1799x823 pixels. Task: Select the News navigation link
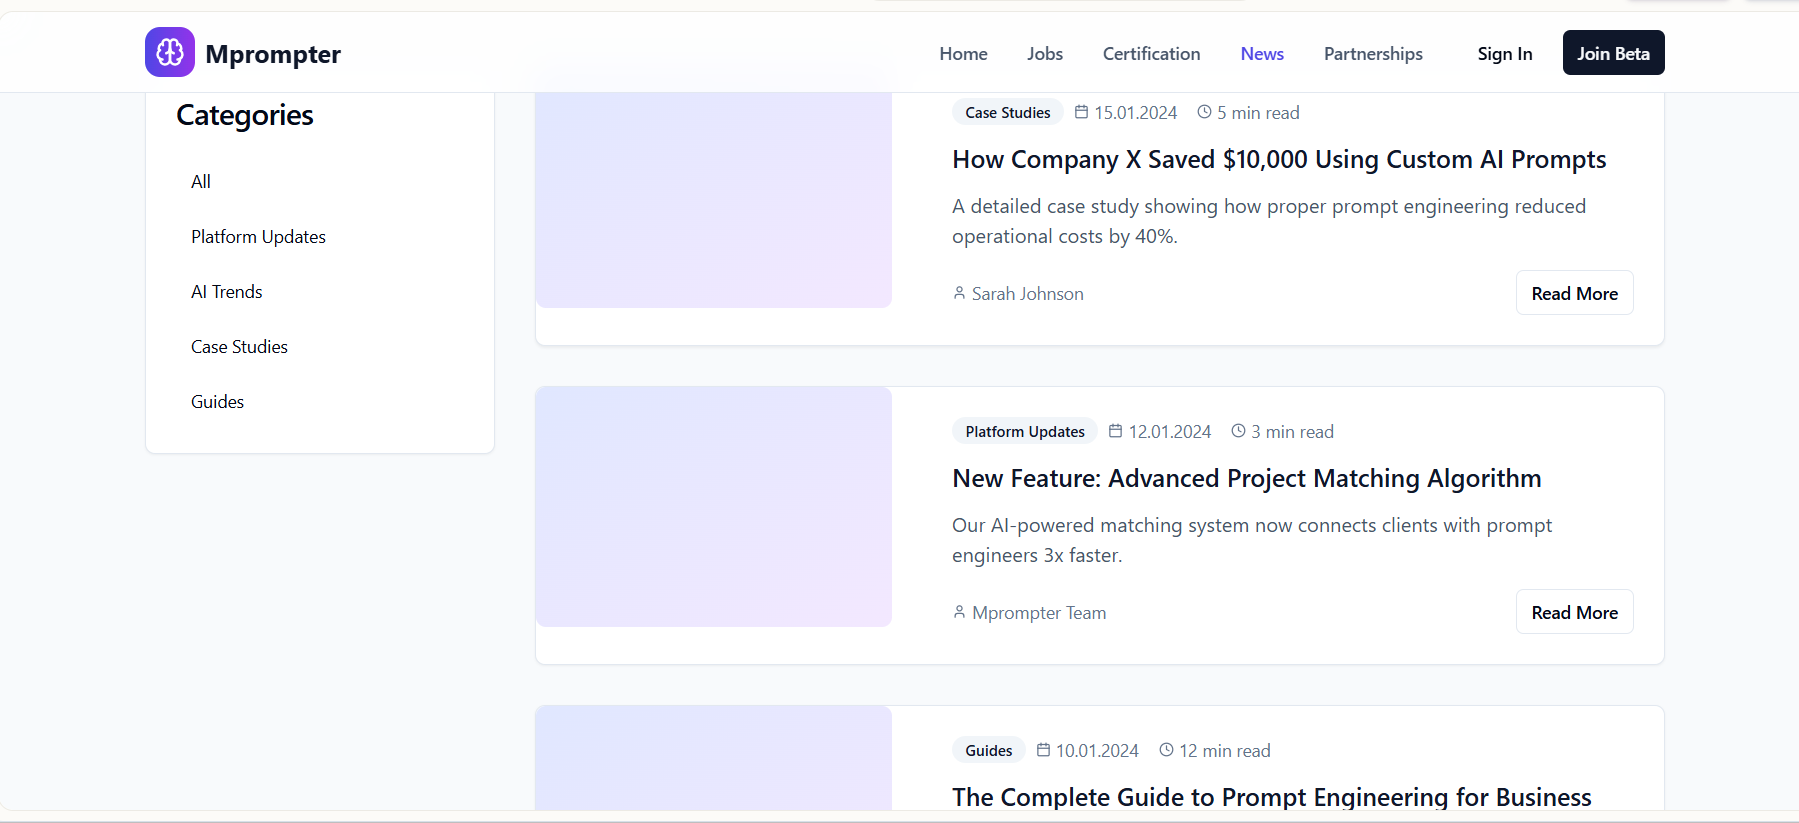pos(1262,54)
